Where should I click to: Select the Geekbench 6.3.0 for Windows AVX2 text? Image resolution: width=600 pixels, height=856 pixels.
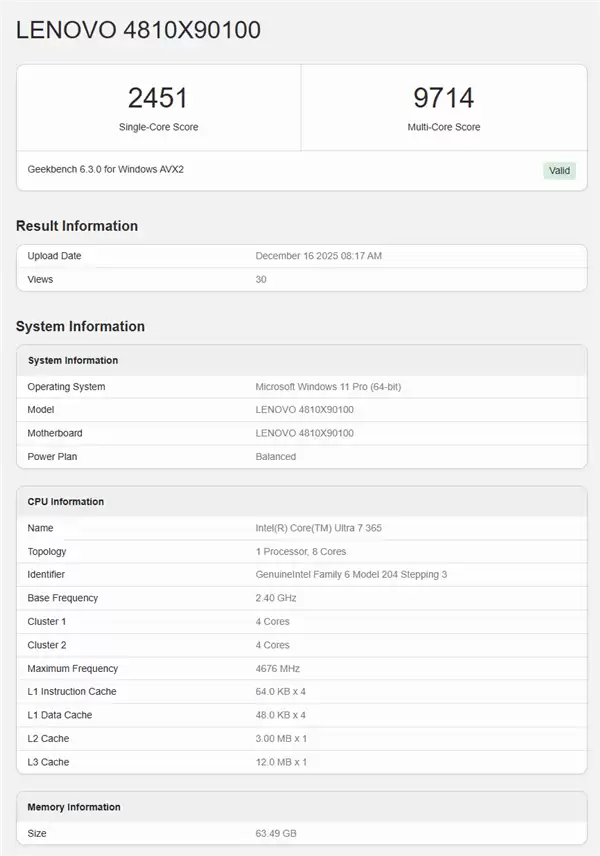(x=105, y=169)
